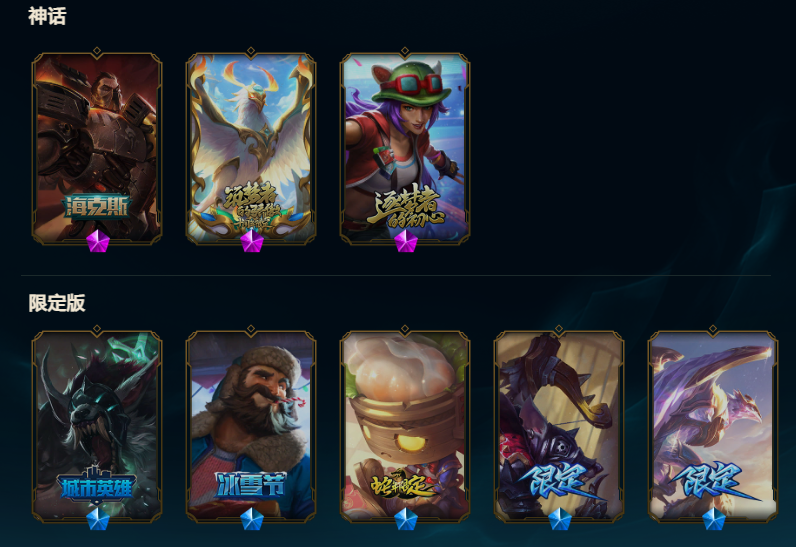796x547 pixels.
Task: Select the 逐梦者的初心 green-hat skin card
Action: (405, 147)
